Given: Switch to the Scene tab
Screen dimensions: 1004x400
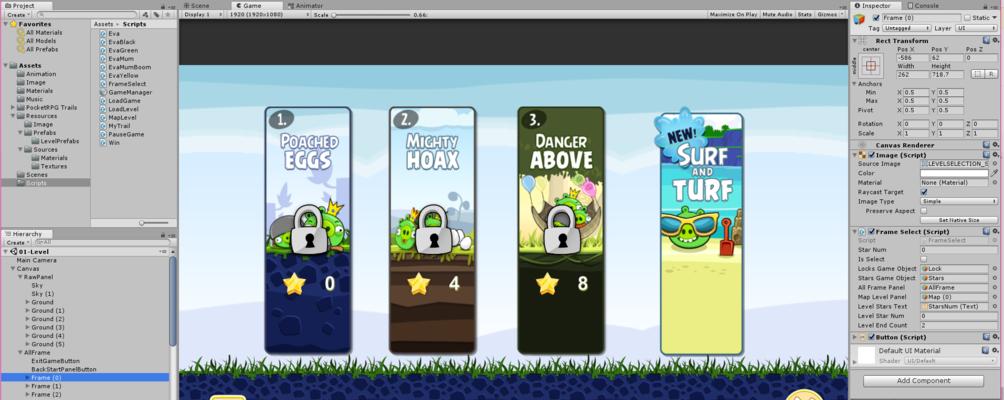Looking at the screenshot, I should [197, 5].
